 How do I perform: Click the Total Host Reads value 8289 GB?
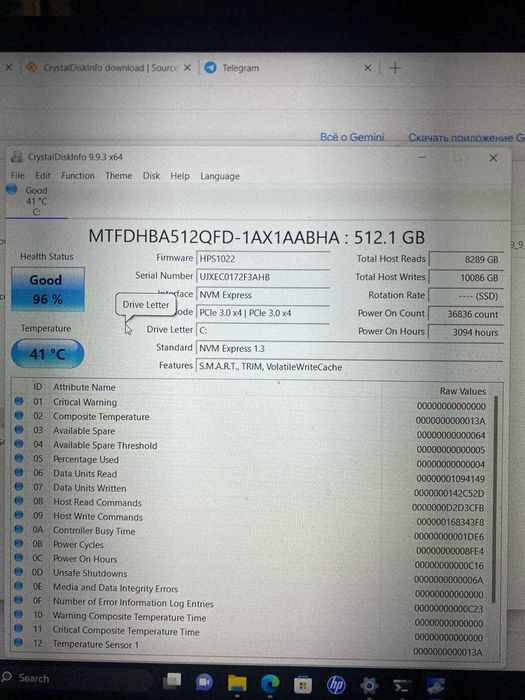tap(466, 259)
